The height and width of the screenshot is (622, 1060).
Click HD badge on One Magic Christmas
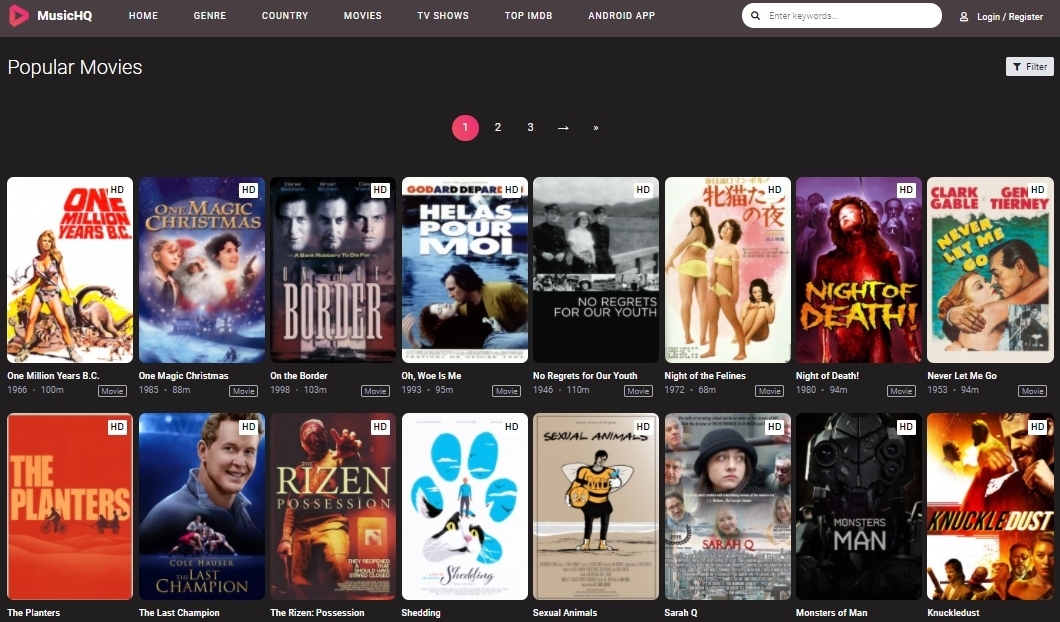click(249, 190)
